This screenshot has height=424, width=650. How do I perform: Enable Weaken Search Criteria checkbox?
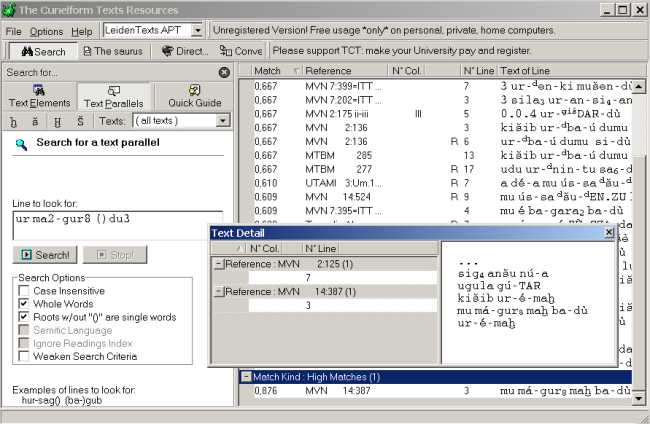pos(24,356)
